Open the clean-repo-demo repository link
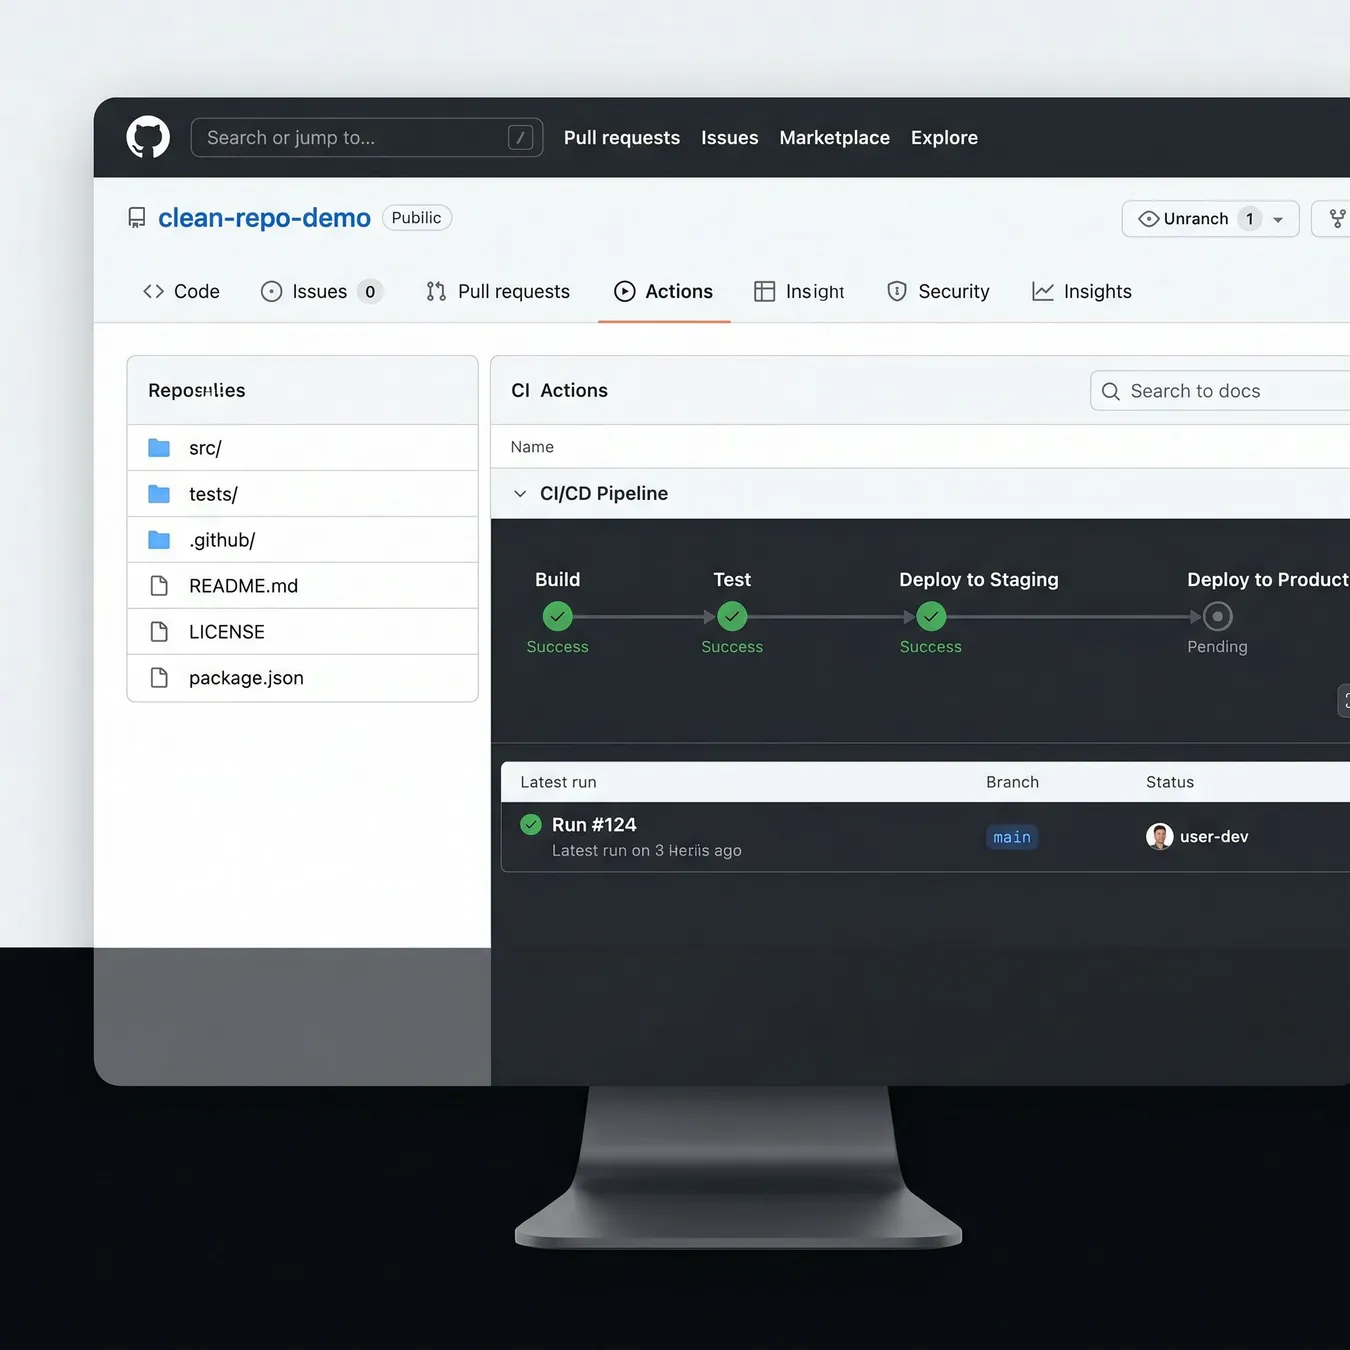1350x1350 pixels. click(x=264, y=218)
